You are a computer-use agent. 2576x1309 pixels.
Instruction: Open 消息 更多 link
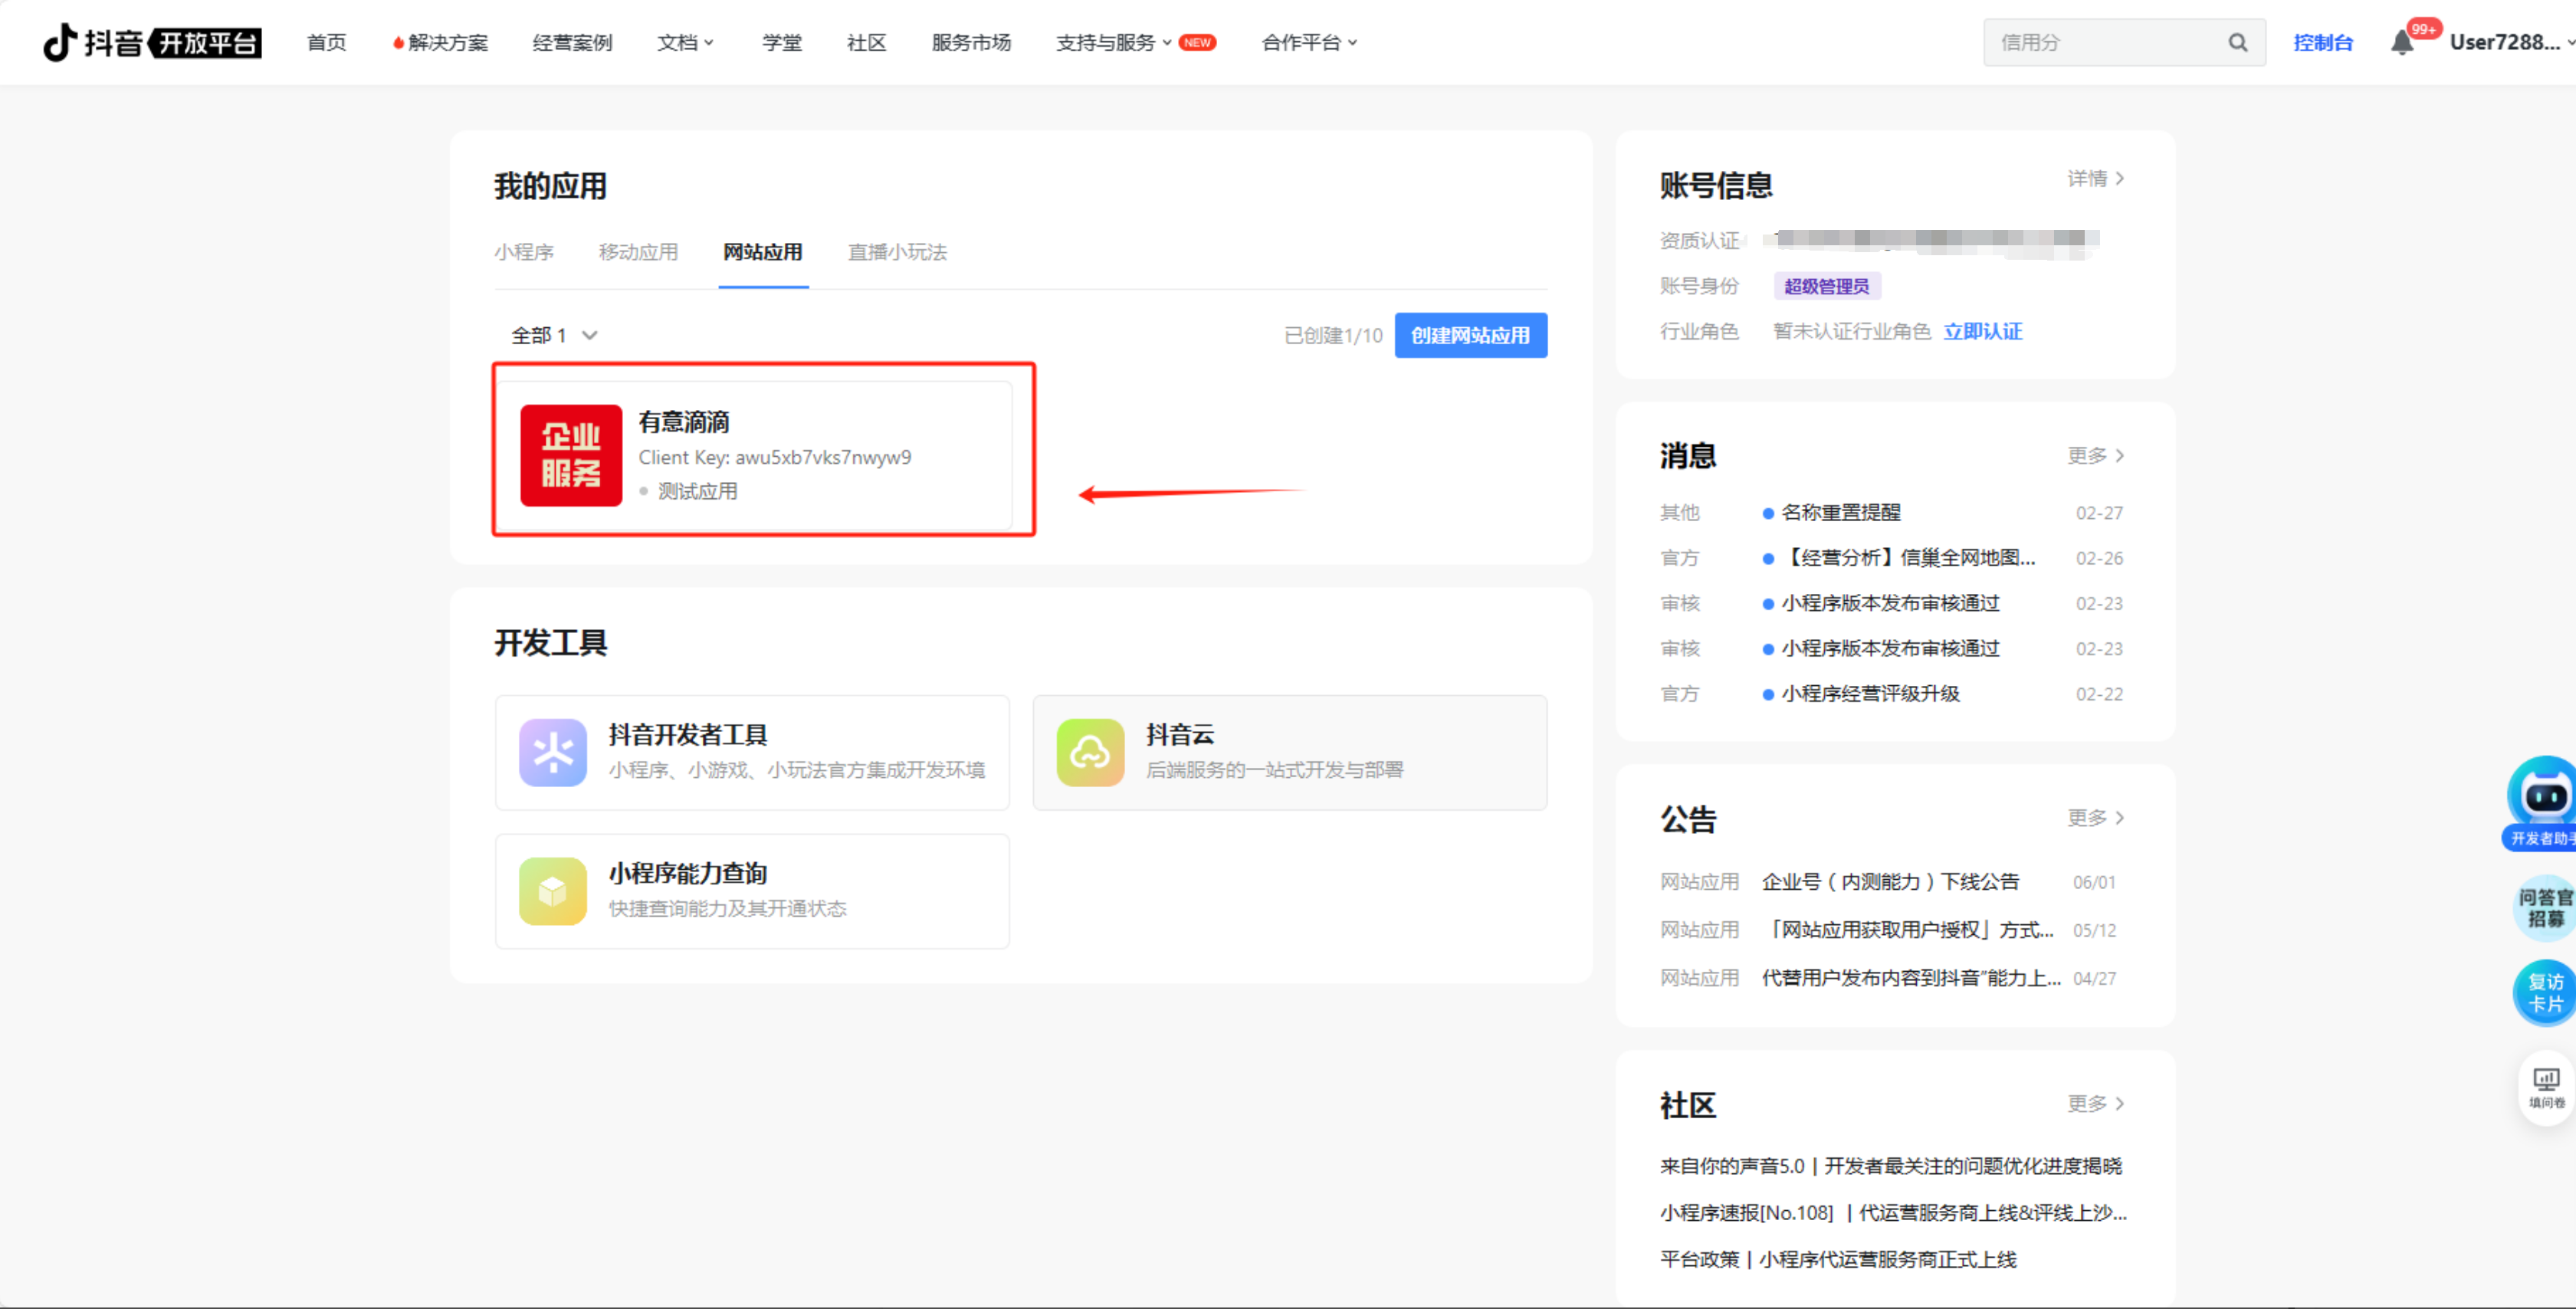[x=2096, y=455]
